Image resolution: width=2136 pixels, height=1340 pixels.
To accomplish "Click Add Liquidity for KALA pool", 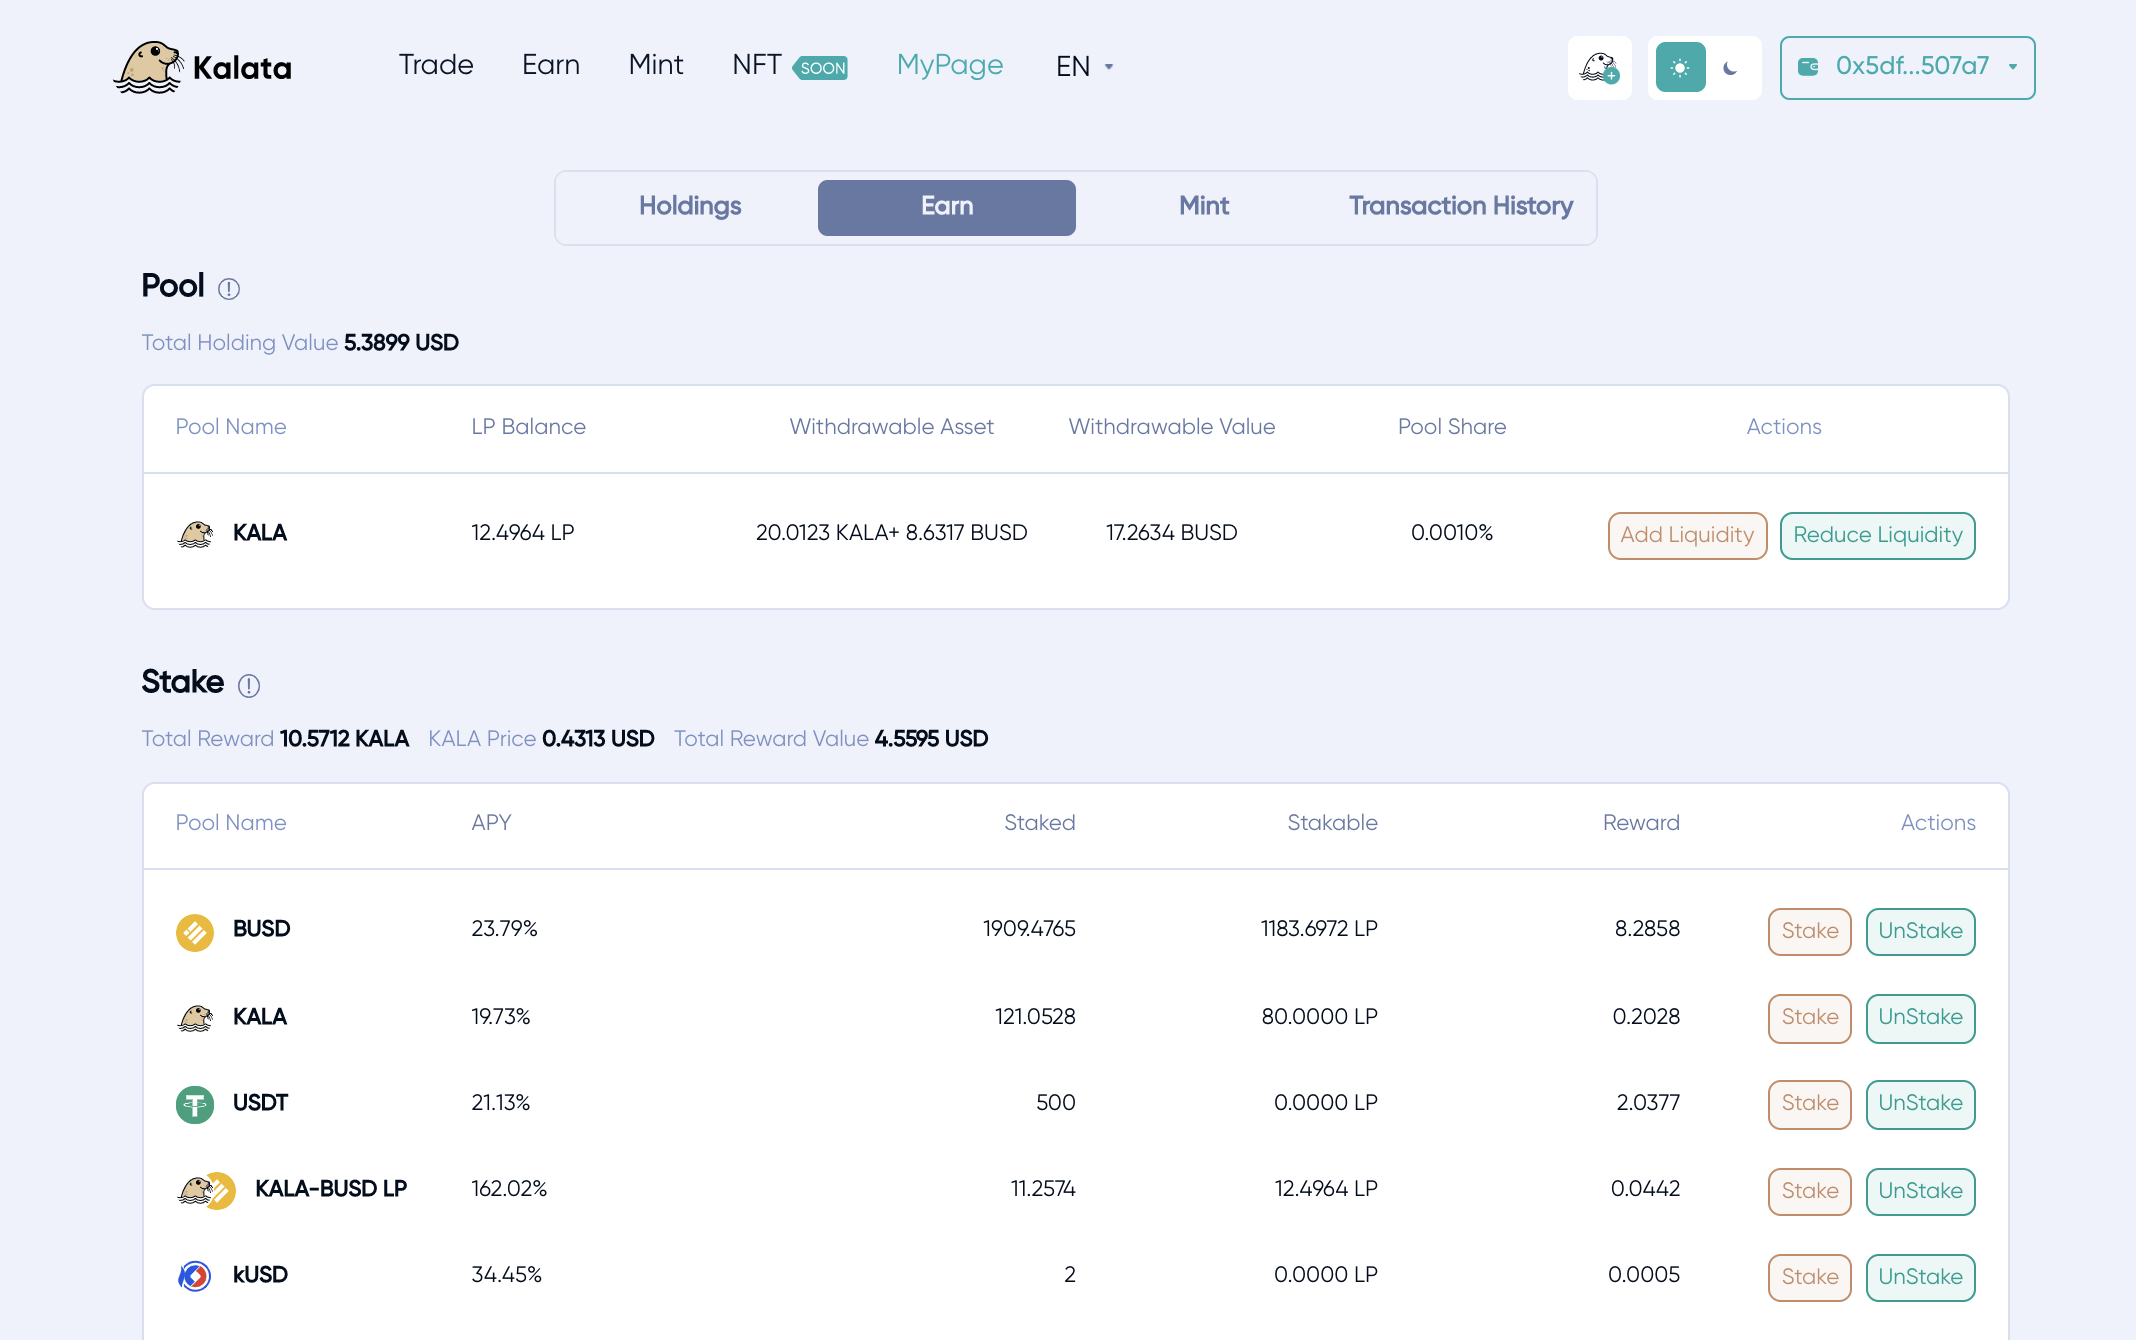I will tap(1687, 535).
